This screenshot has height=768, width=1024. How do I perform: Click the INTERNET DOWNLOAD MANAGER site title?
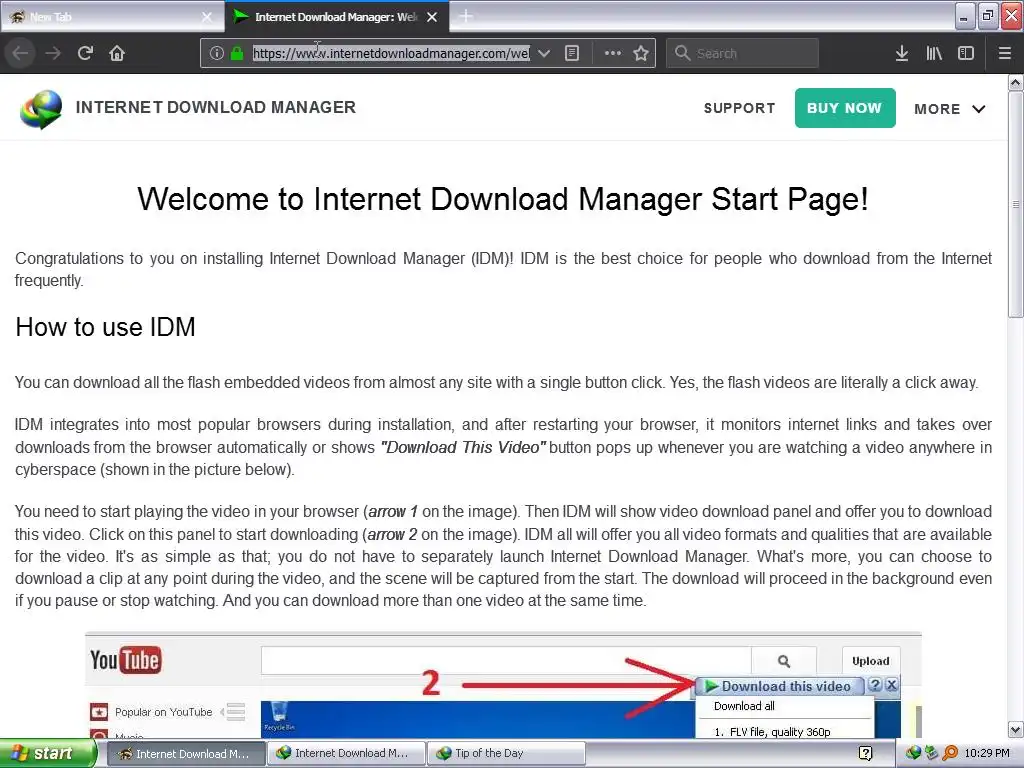point(216,107)
